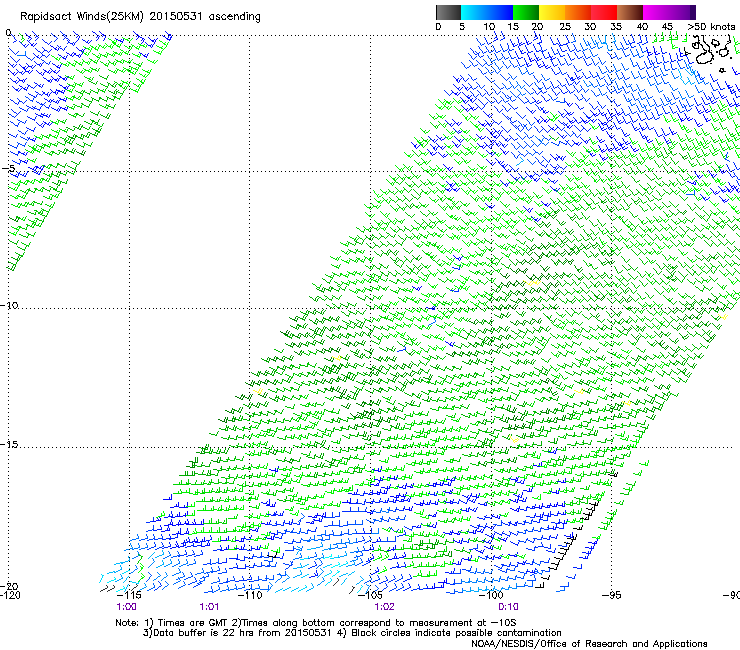The height and width of the screenshot is (650, 740).
Task: Click the gray 0-5 knots legend swatch
Action: (448, 12)
